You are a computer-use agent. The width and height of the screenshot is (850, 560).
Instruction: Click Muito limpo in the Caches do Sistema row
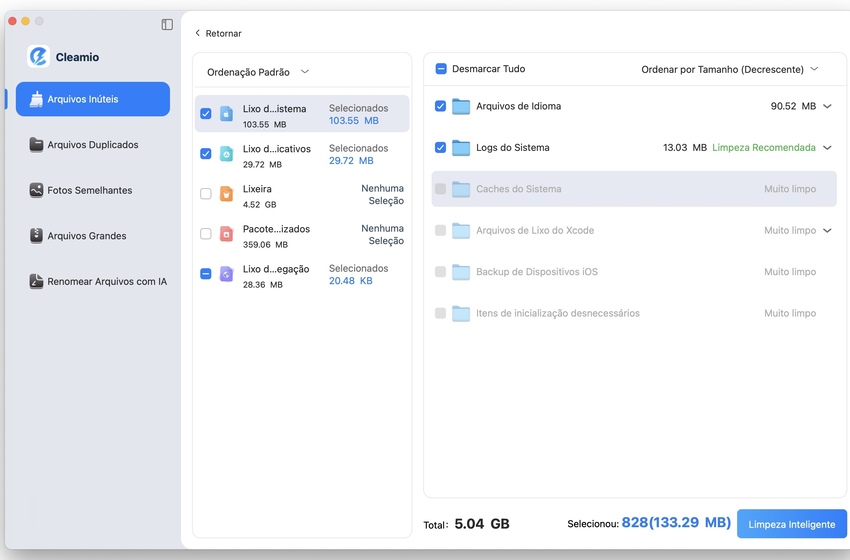pyautogui.click(x=790, y=189)
